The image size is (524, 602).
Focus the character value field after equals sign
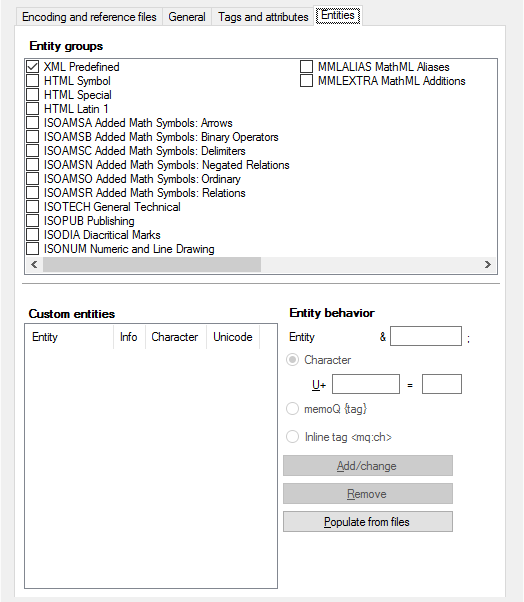coord(442,384)
